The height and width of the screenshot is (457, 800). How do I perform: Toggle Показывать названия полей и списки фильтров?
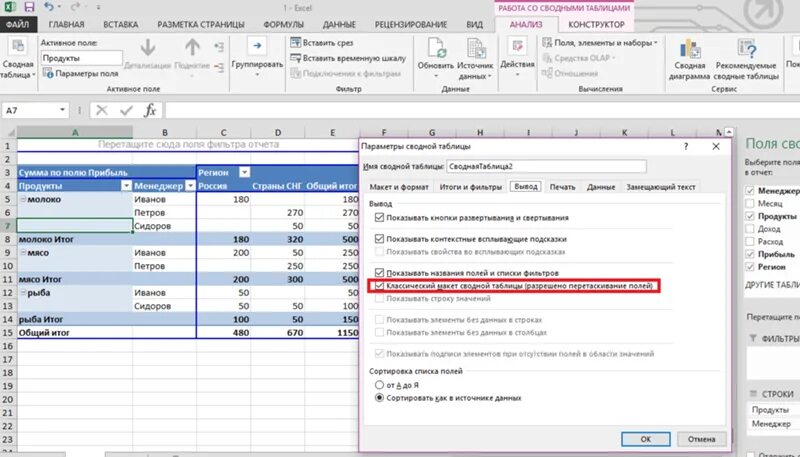pyautogui.click(x=379, y=273)
